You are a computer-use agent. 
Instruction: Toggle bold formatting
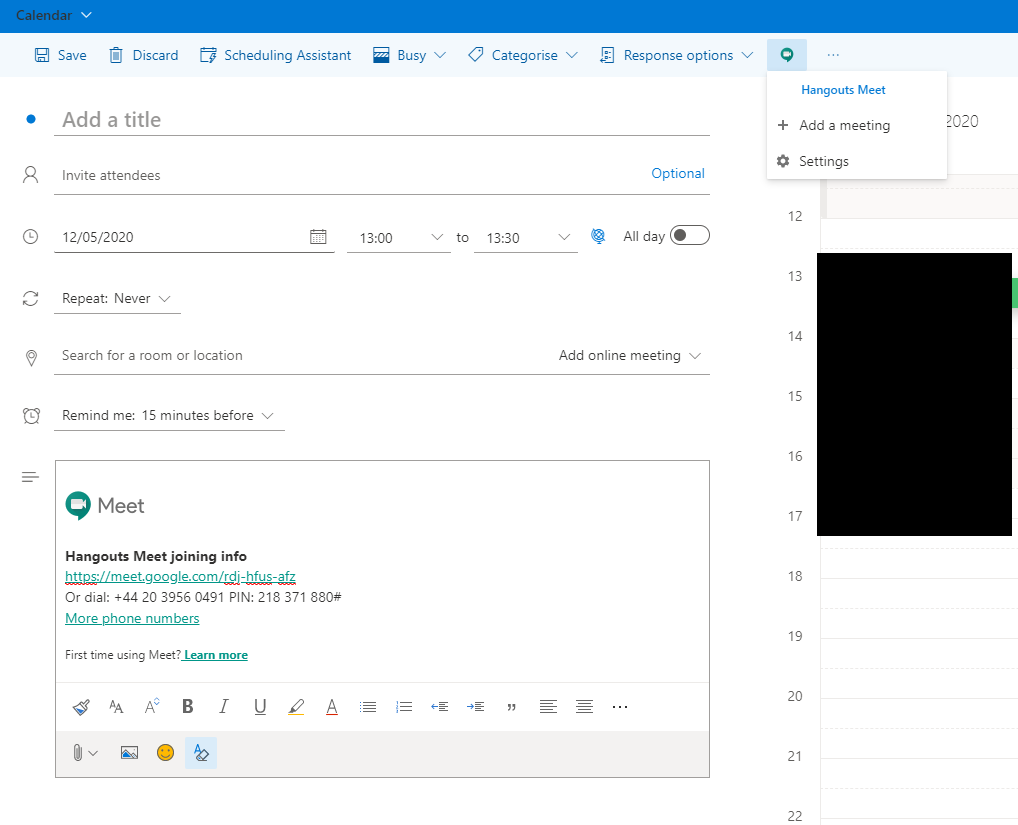click(188, 707)
